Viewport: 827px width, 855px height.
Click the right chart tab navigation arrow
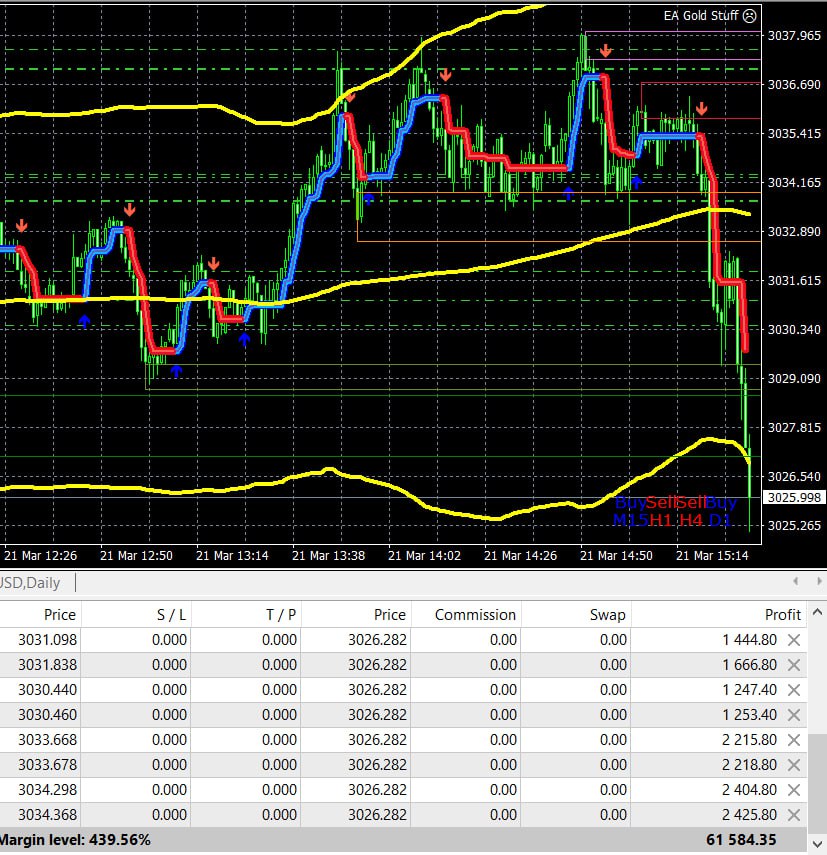coord(818,582)
